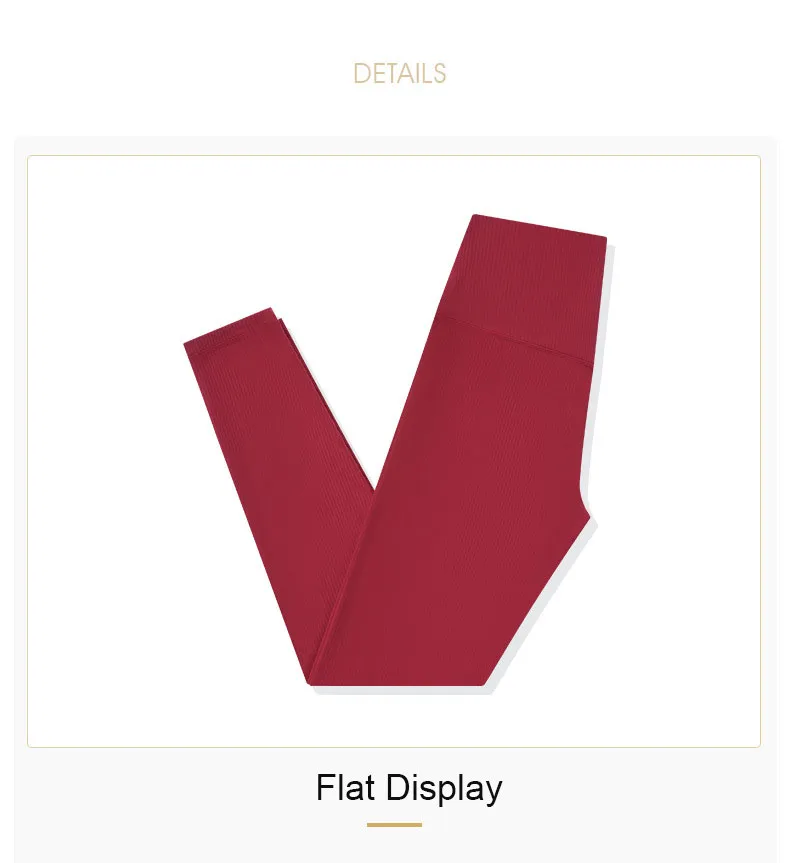Click the top gold border of image frame
This screenshot has height=863, width=790.
click(394, 156)
